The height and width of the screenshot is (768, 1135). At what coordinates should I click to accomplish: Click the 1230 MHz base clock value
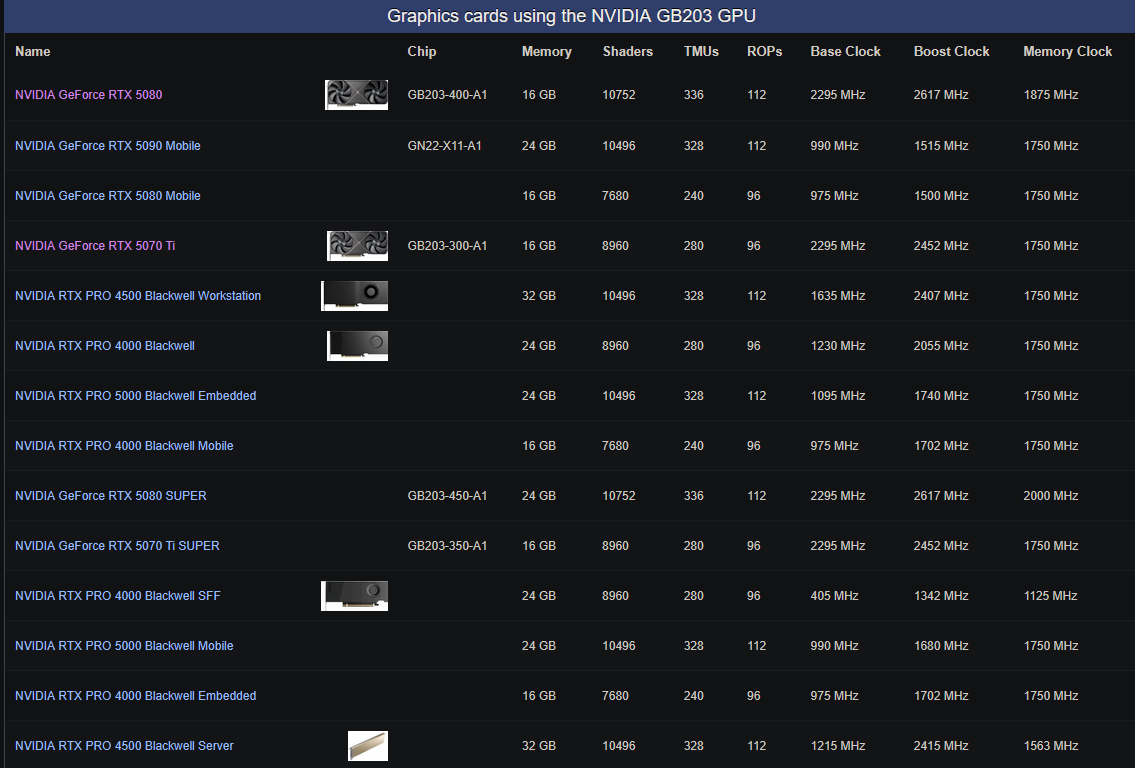[x=837, y=345]
